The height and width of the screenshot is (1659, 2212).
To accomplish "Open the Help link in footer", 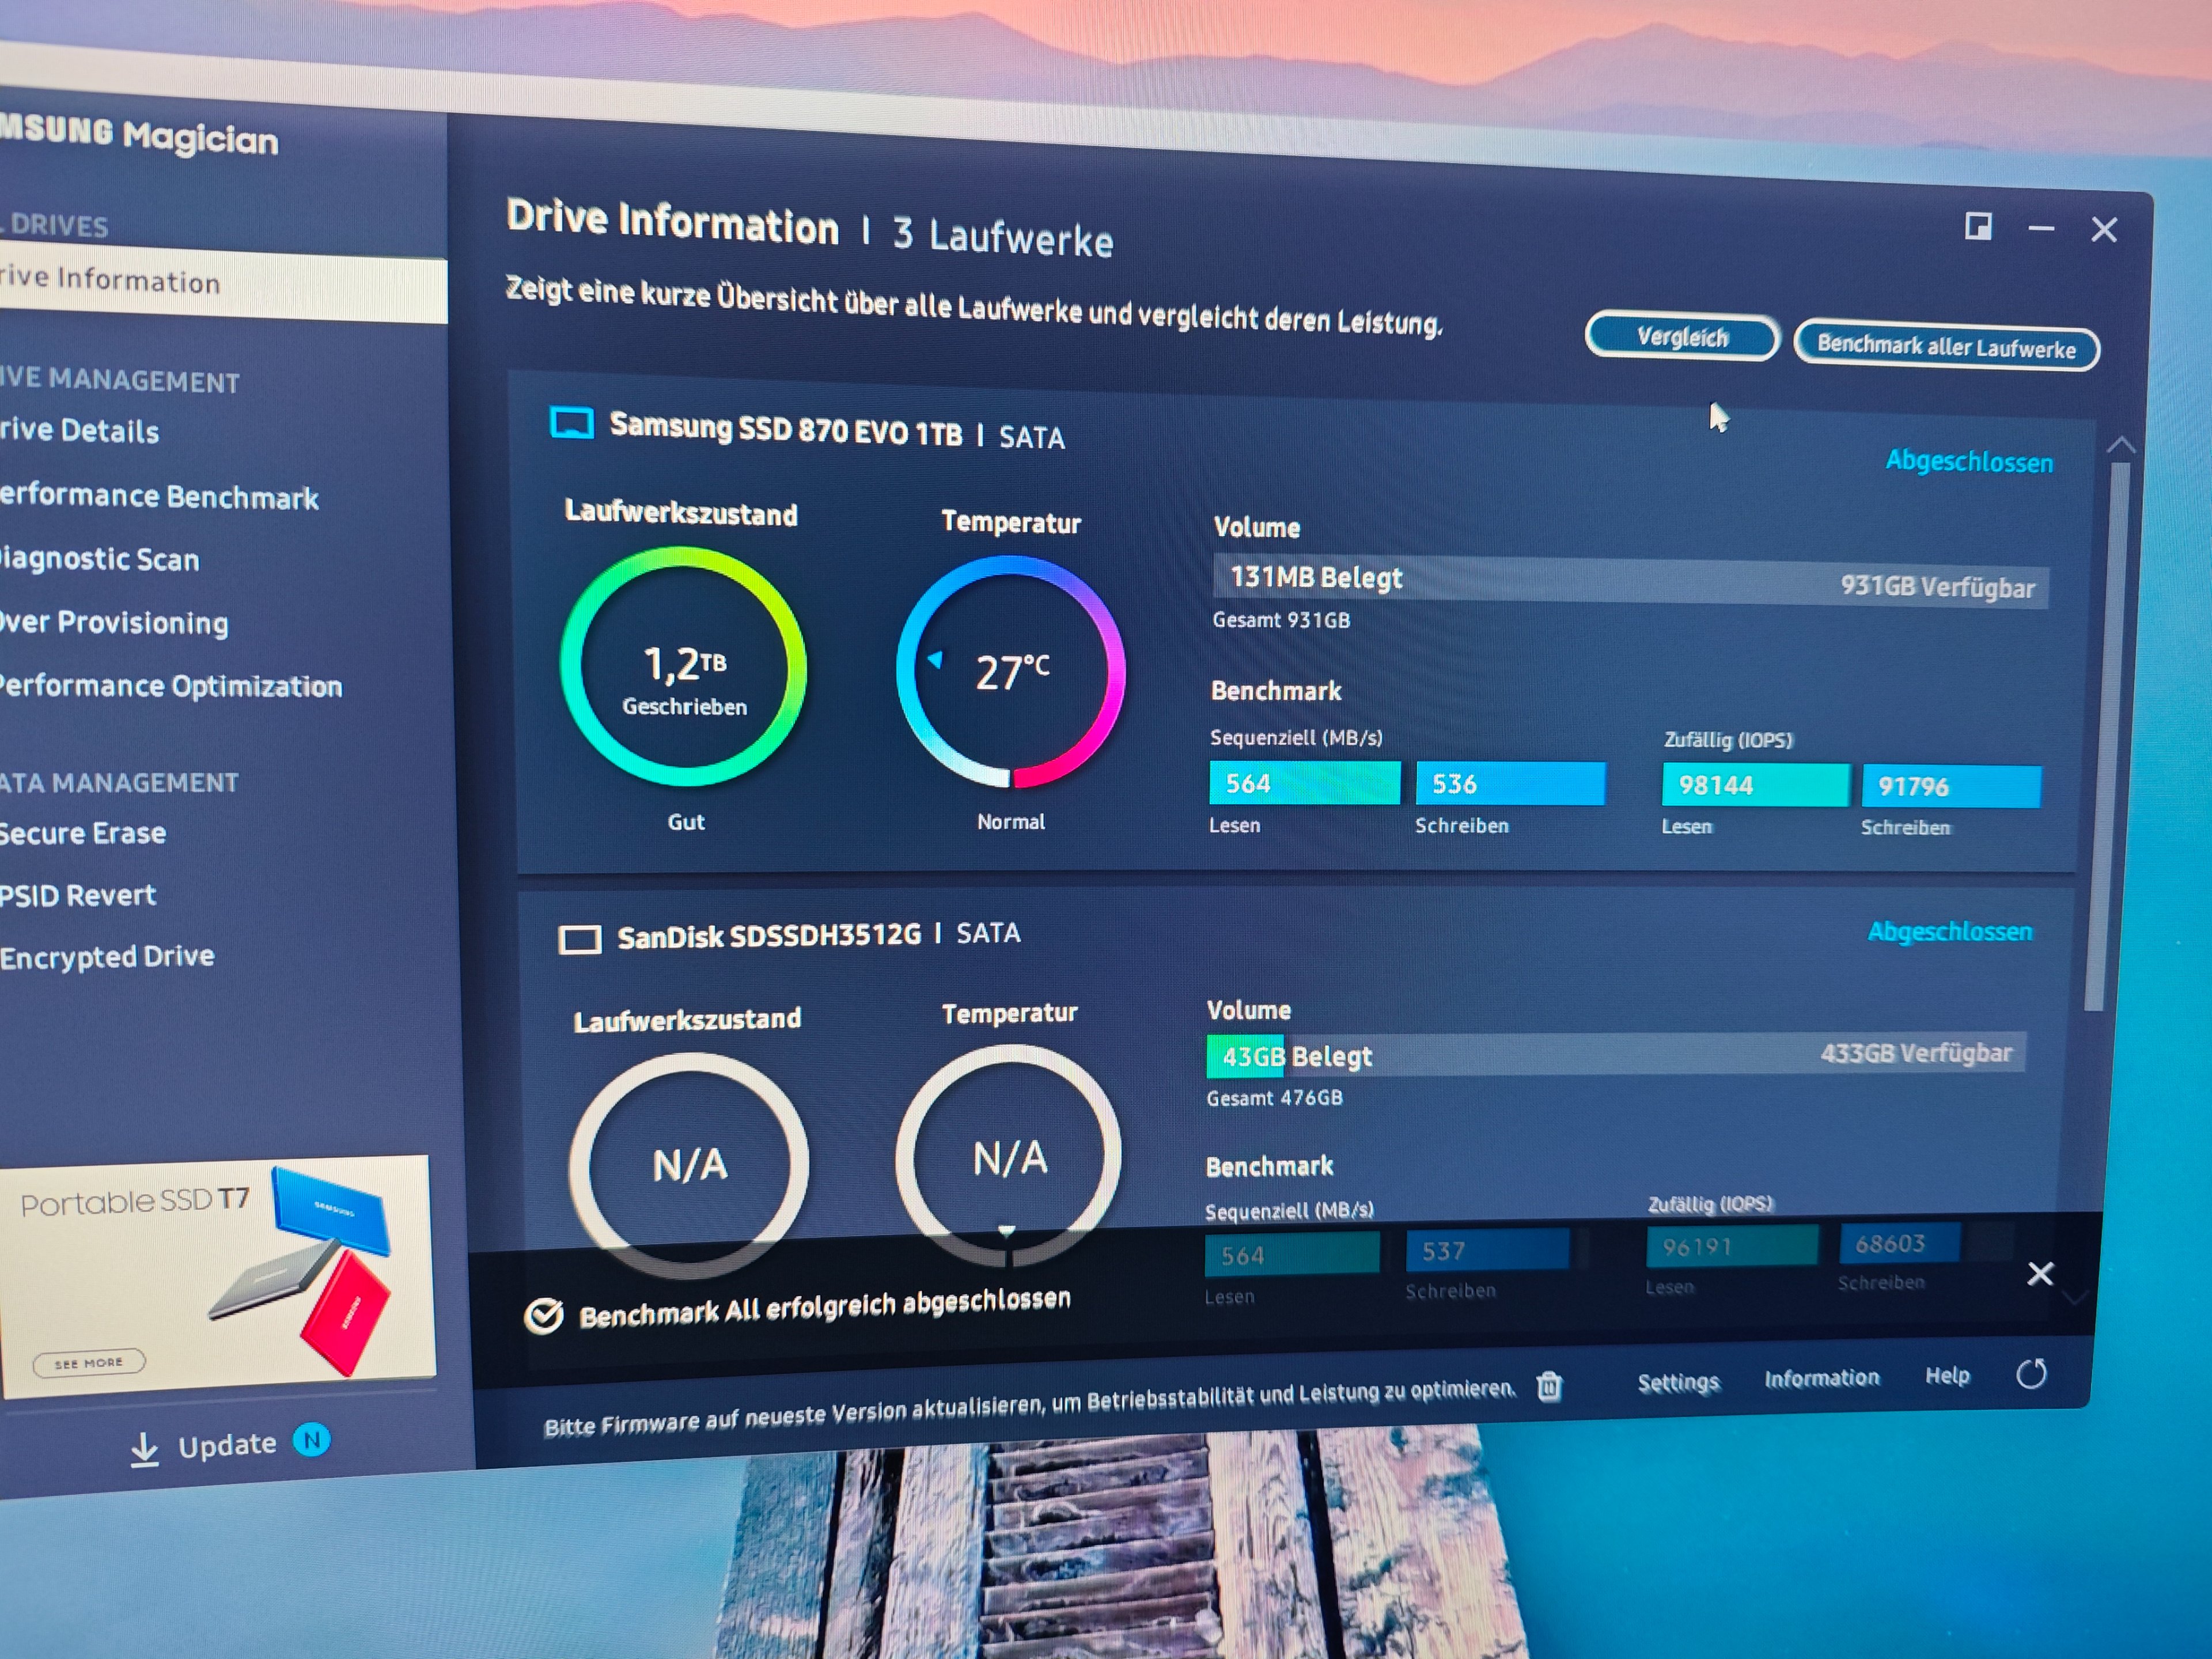I will 1946,1376.
